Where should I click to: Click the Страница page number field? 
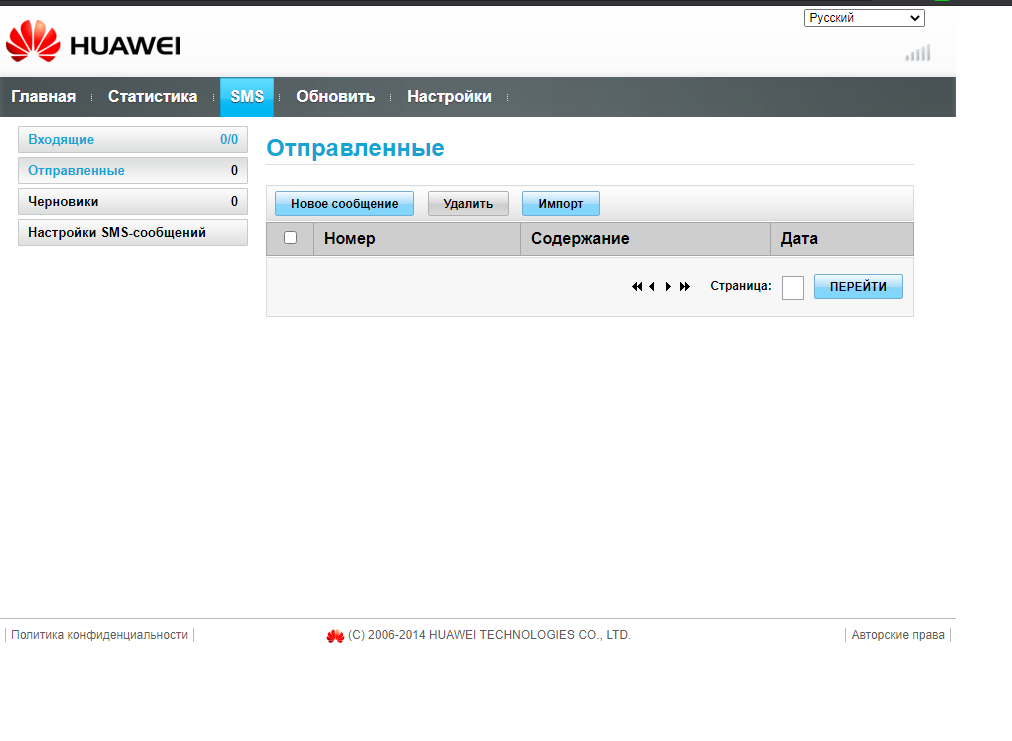792,288
